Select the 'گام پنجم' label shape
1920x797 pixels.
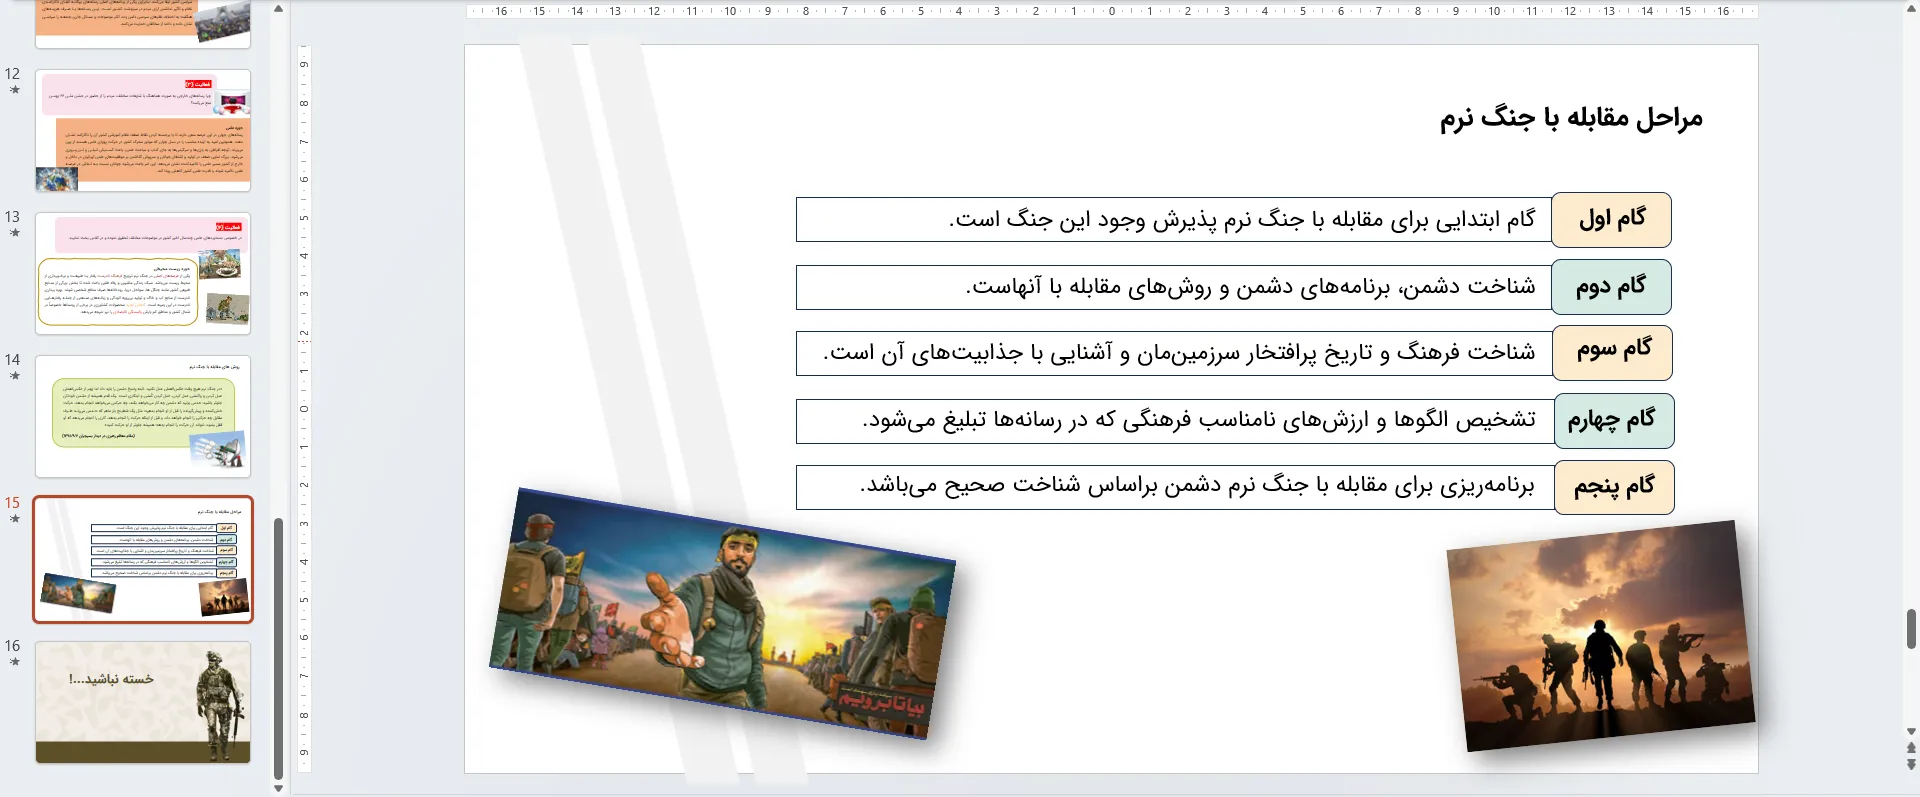(1614, 487)
